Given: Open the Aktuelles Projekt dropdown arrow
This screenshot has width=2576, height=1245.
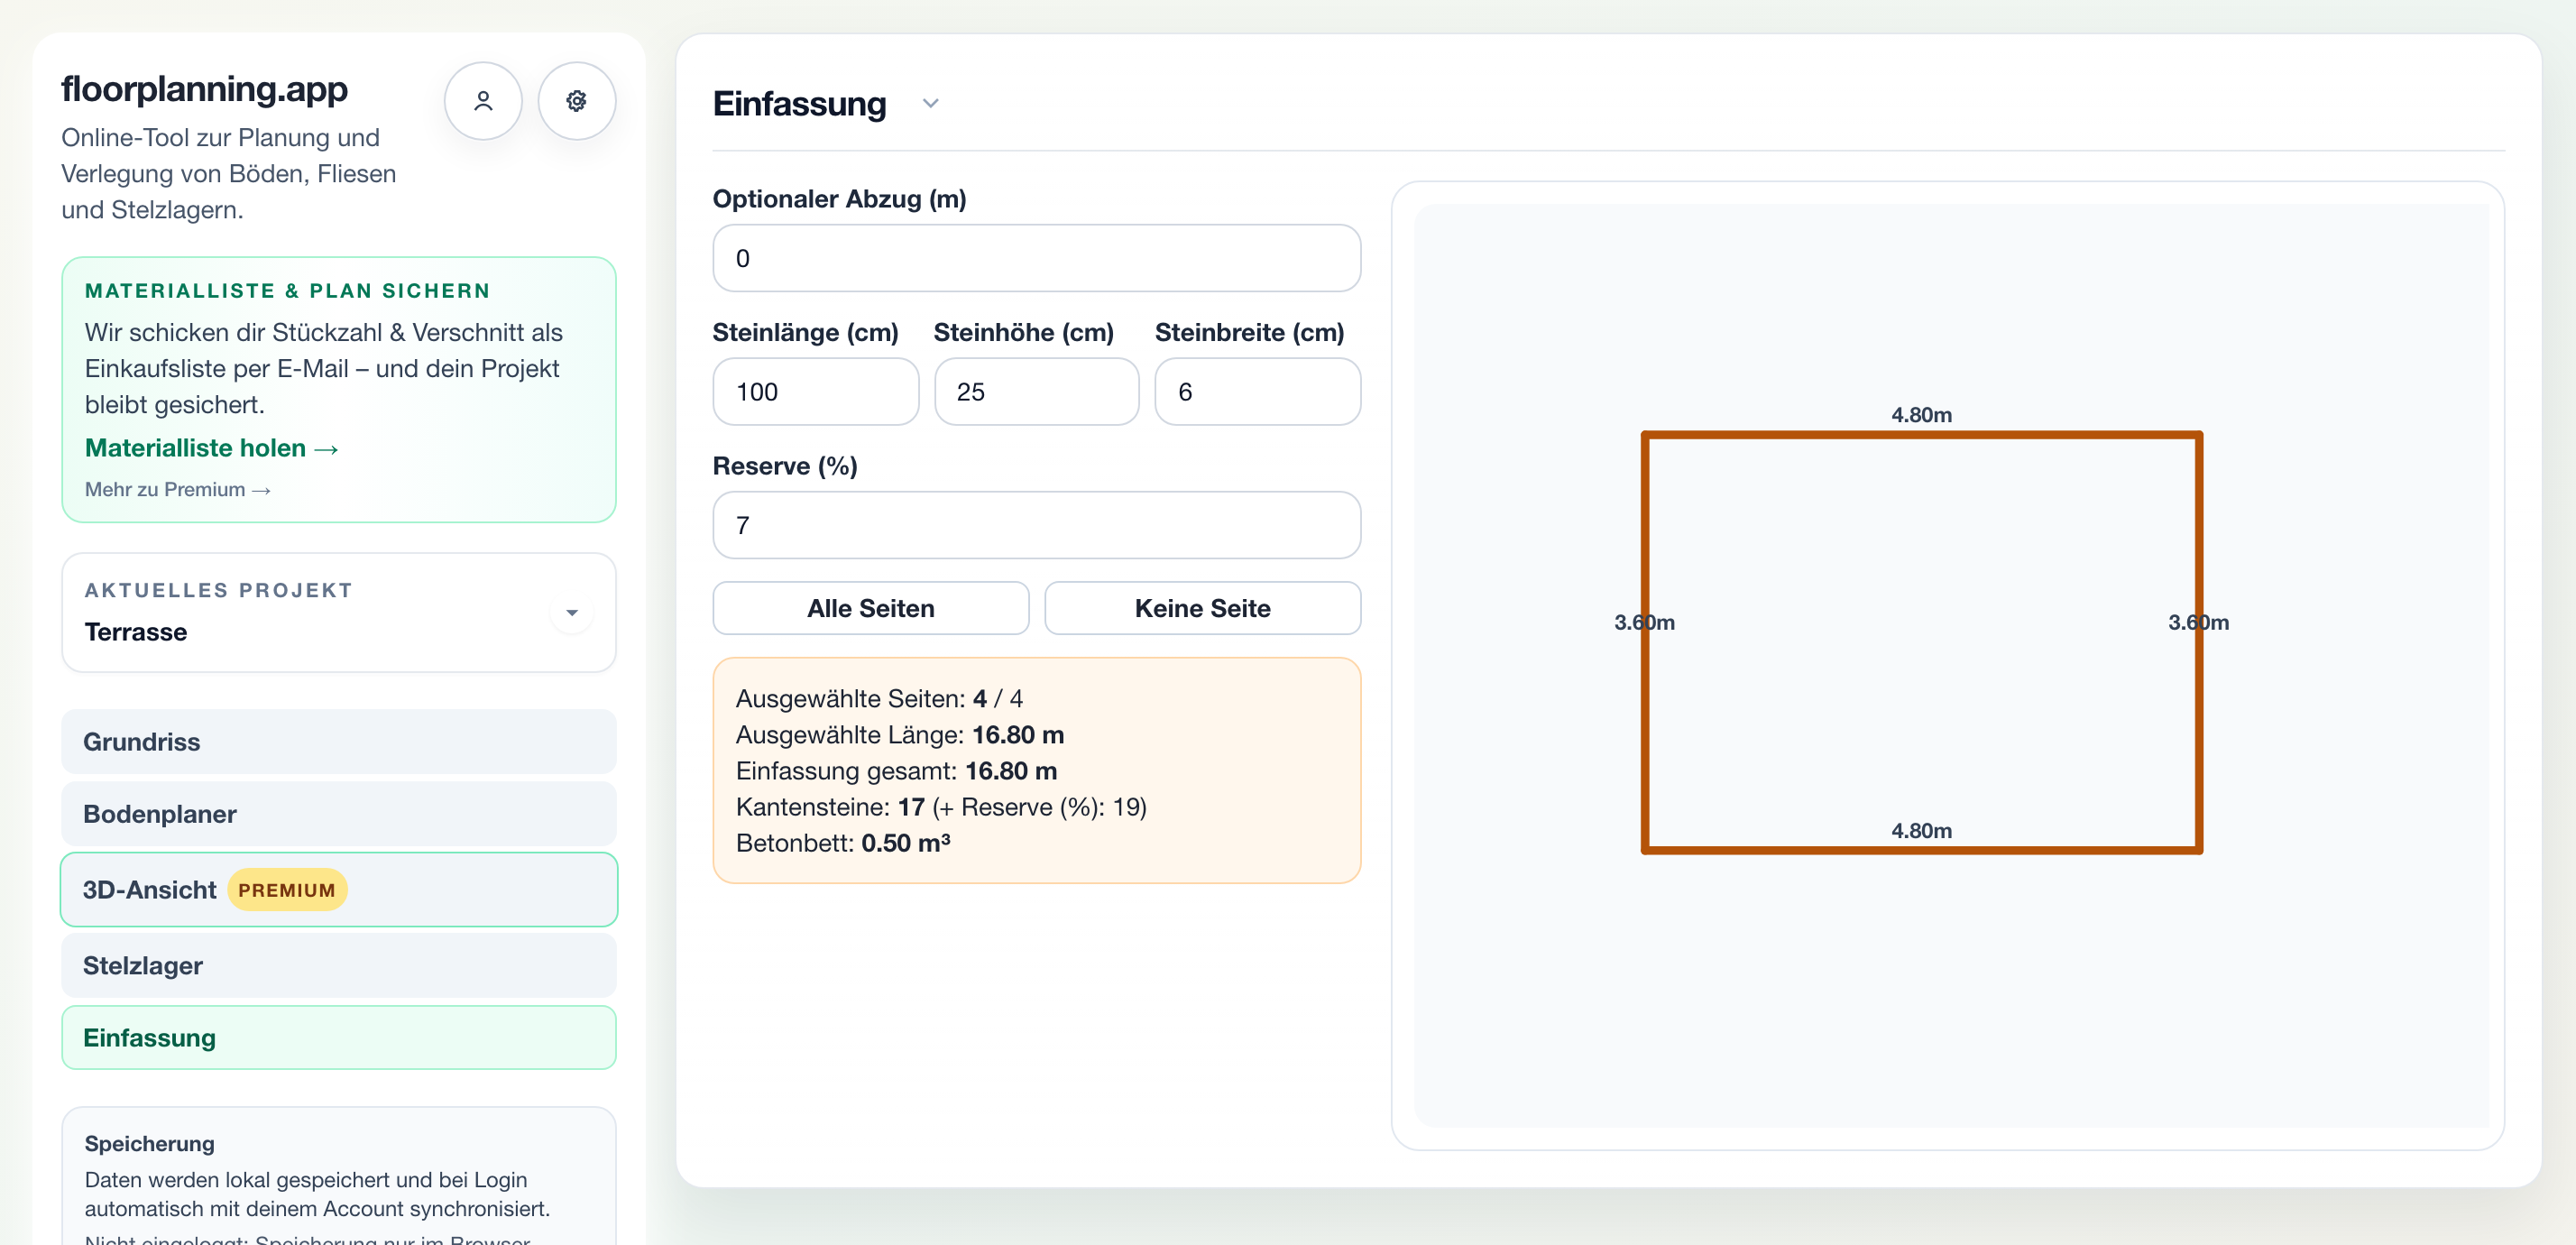Looking at the screenshot, I should [x=572, y=612].
